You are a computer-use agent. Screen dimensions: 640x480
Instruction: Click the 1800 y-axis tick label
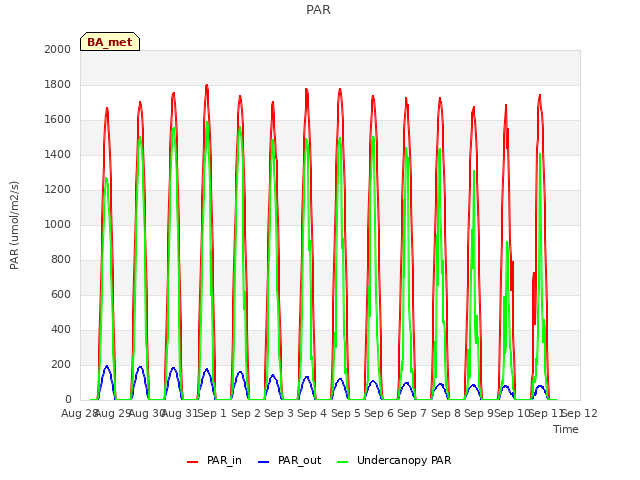tap(58, 84)
